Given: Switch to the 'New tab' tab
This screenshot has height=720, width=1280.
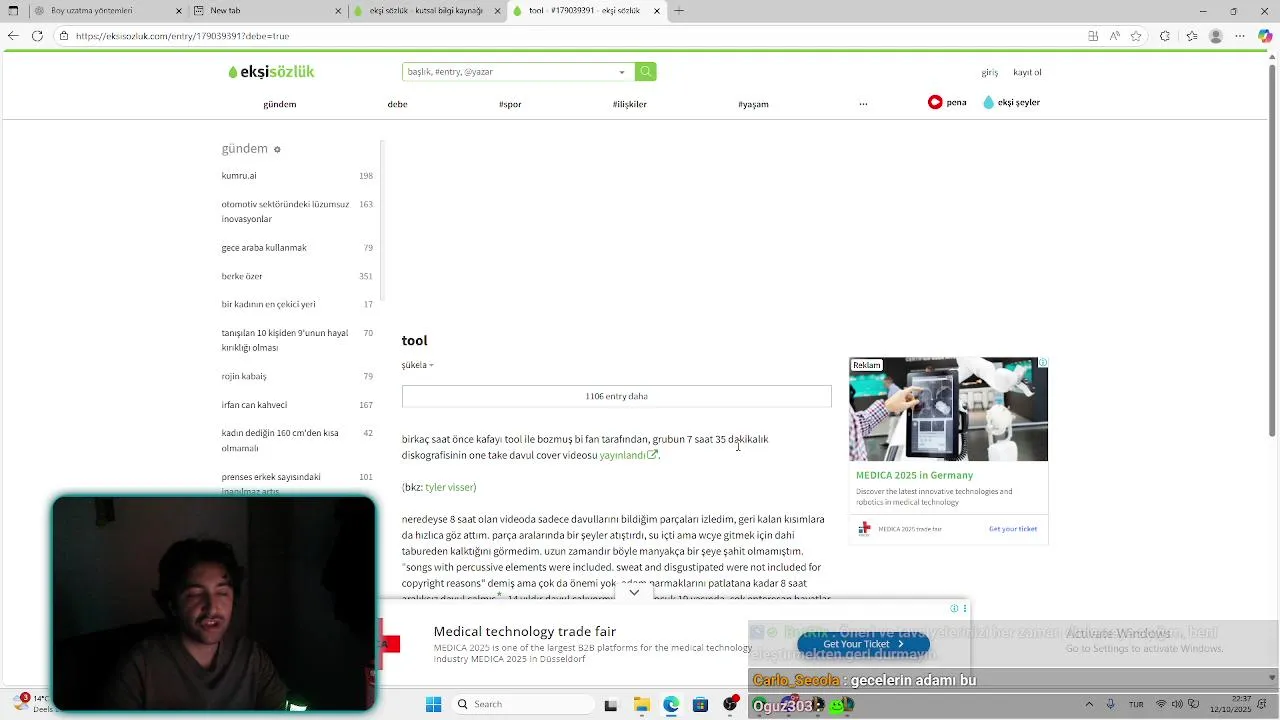Looking at the screenshot, I should [x=264, y=11].
